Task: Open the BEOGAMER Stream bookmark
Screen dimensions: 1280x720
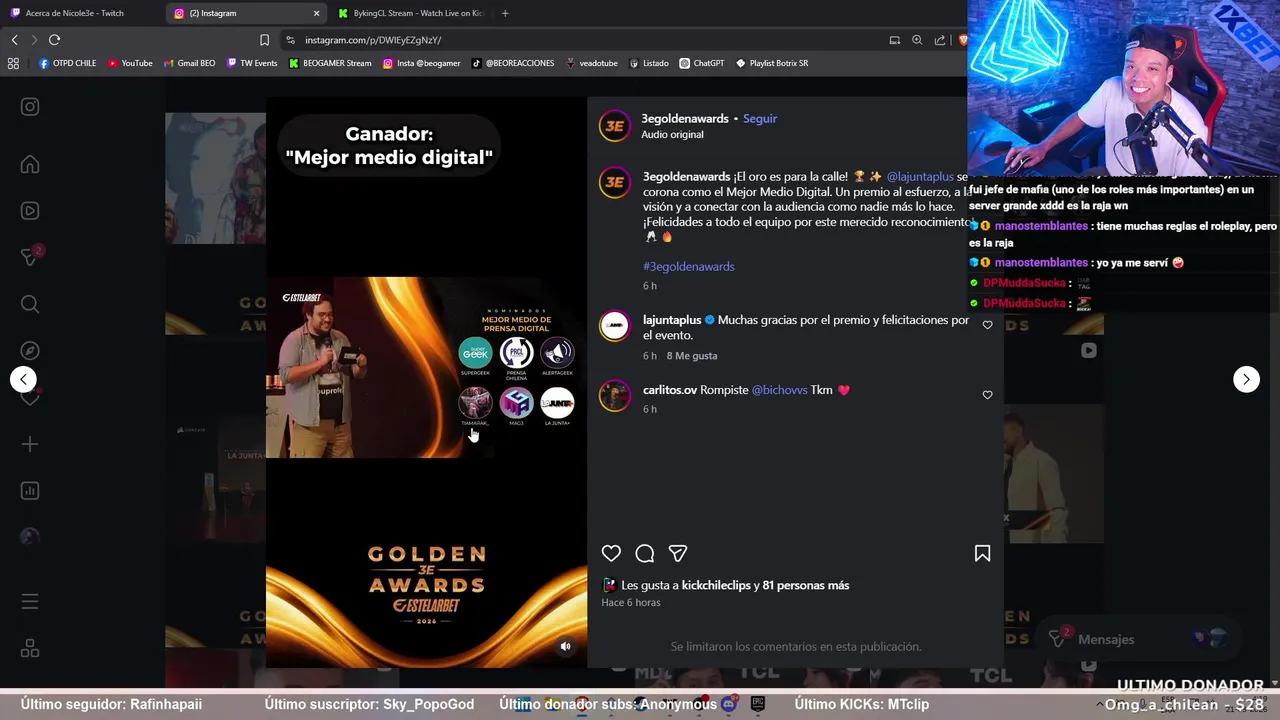Action: (330, 63)
